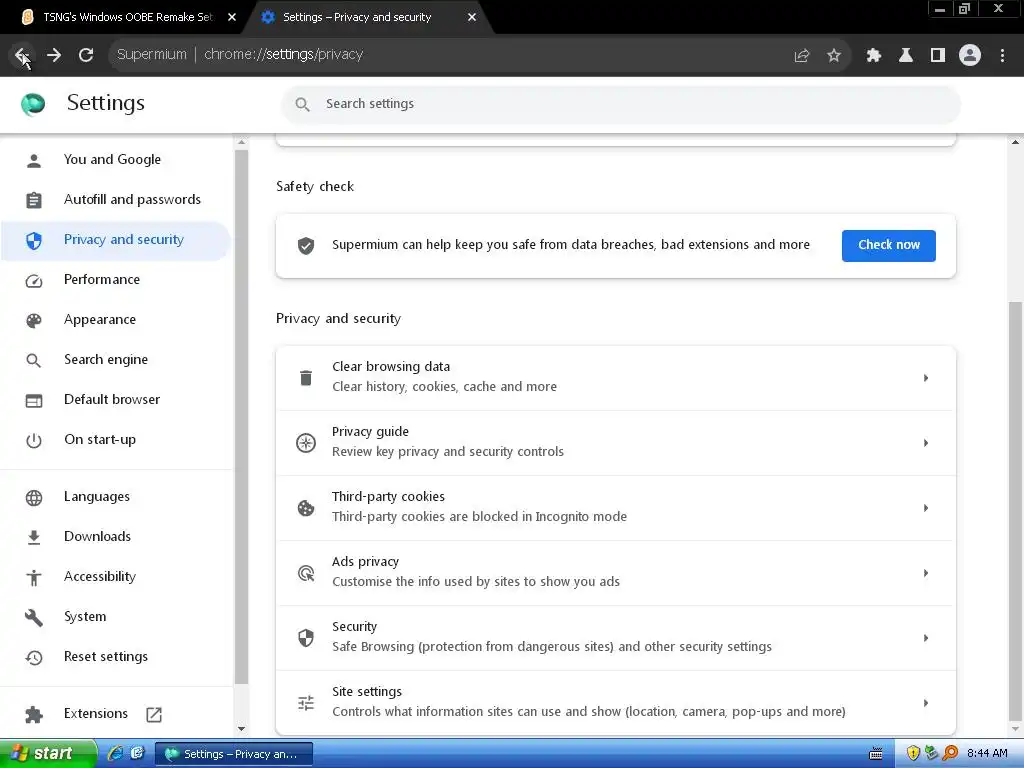Click the address bar URL
The height and width of the screenshot is (768, 1024).
(283, 55)
